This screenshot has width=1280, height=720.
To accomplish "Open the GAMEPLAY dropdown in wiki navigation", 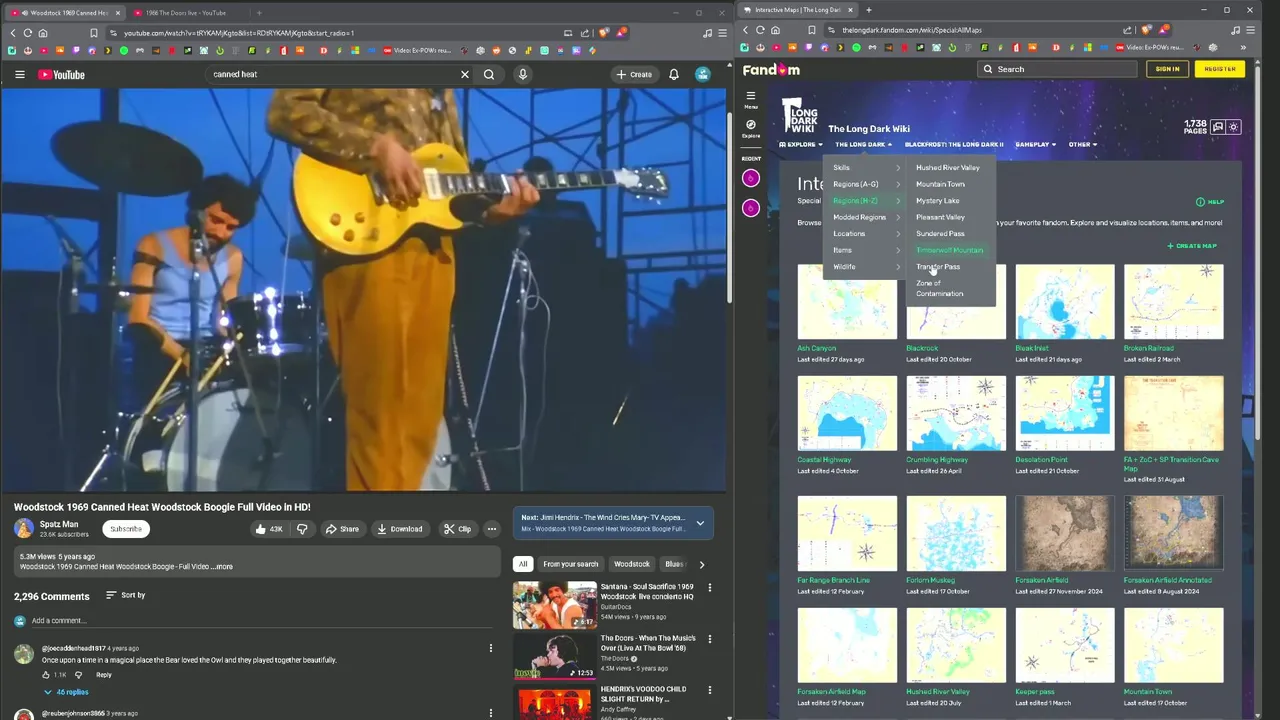I will pos(1035,144).
